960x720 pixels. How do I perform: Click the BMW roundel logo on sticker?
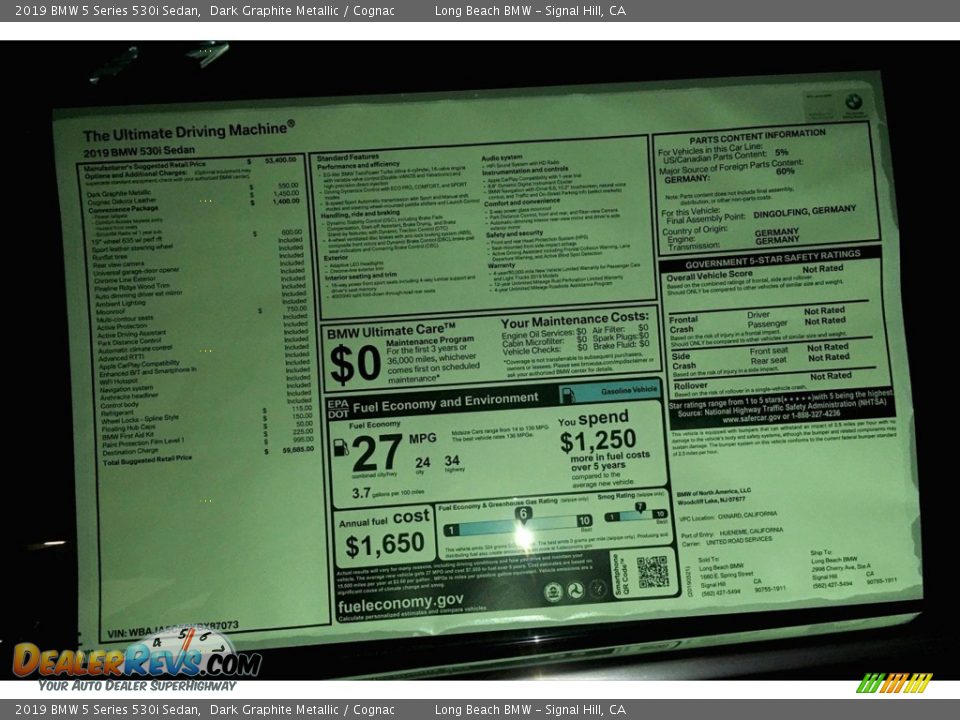click(x=852, y=101)
